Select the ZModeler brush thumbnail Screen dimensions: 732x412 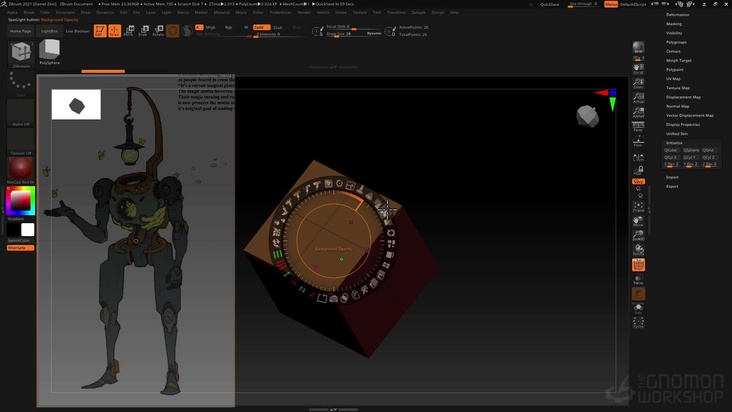21,54
